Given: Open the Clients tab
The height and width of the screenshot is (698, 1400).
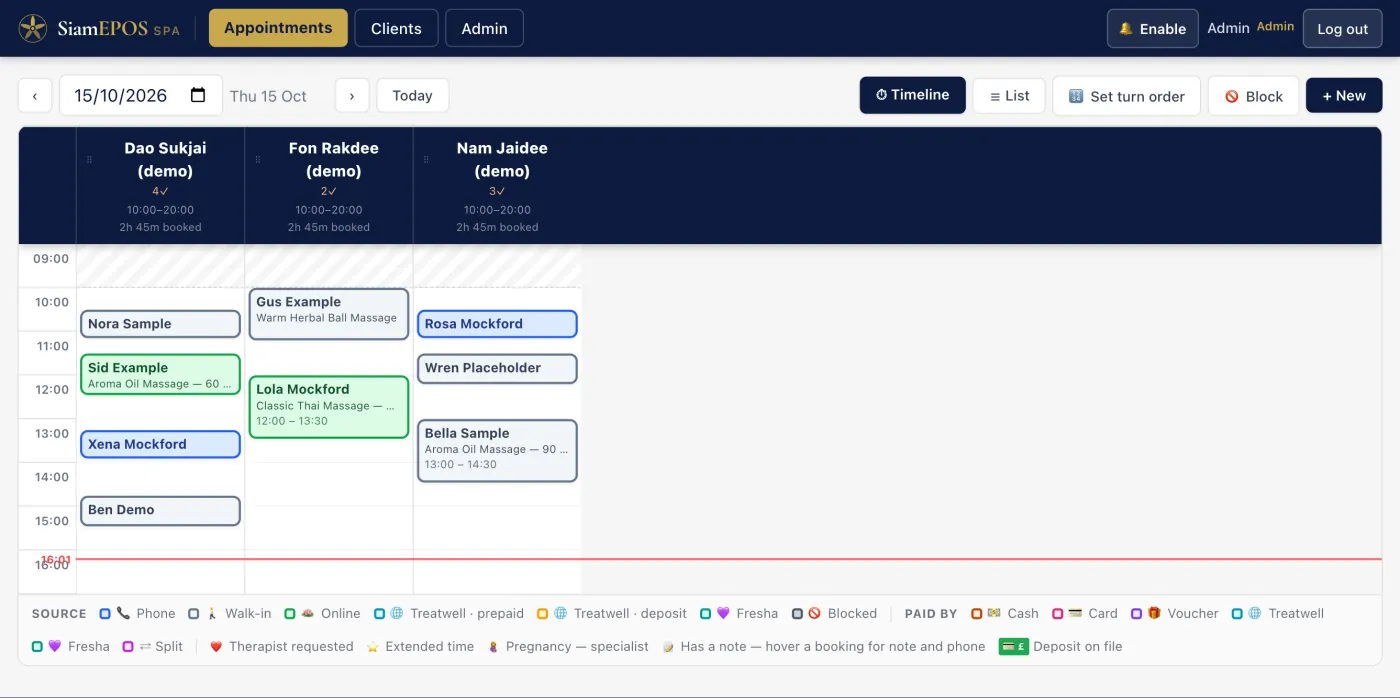Looking at the screenshot, I should coord(396,28).
